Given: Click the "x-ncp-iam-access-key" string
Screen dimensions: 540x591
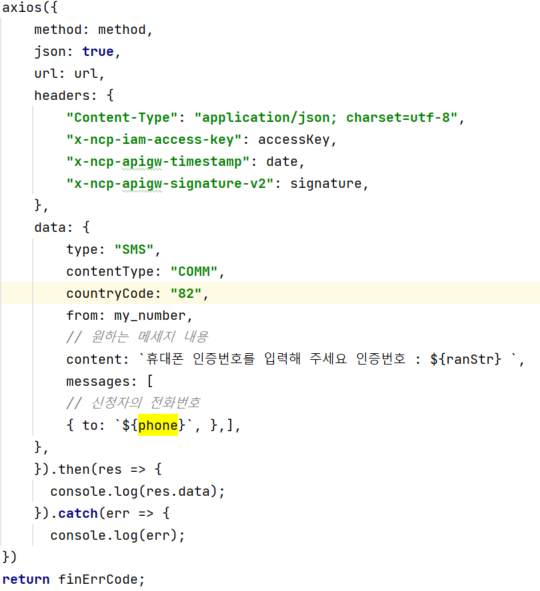Looking at the screenshot, I should (x=154, y=139).
